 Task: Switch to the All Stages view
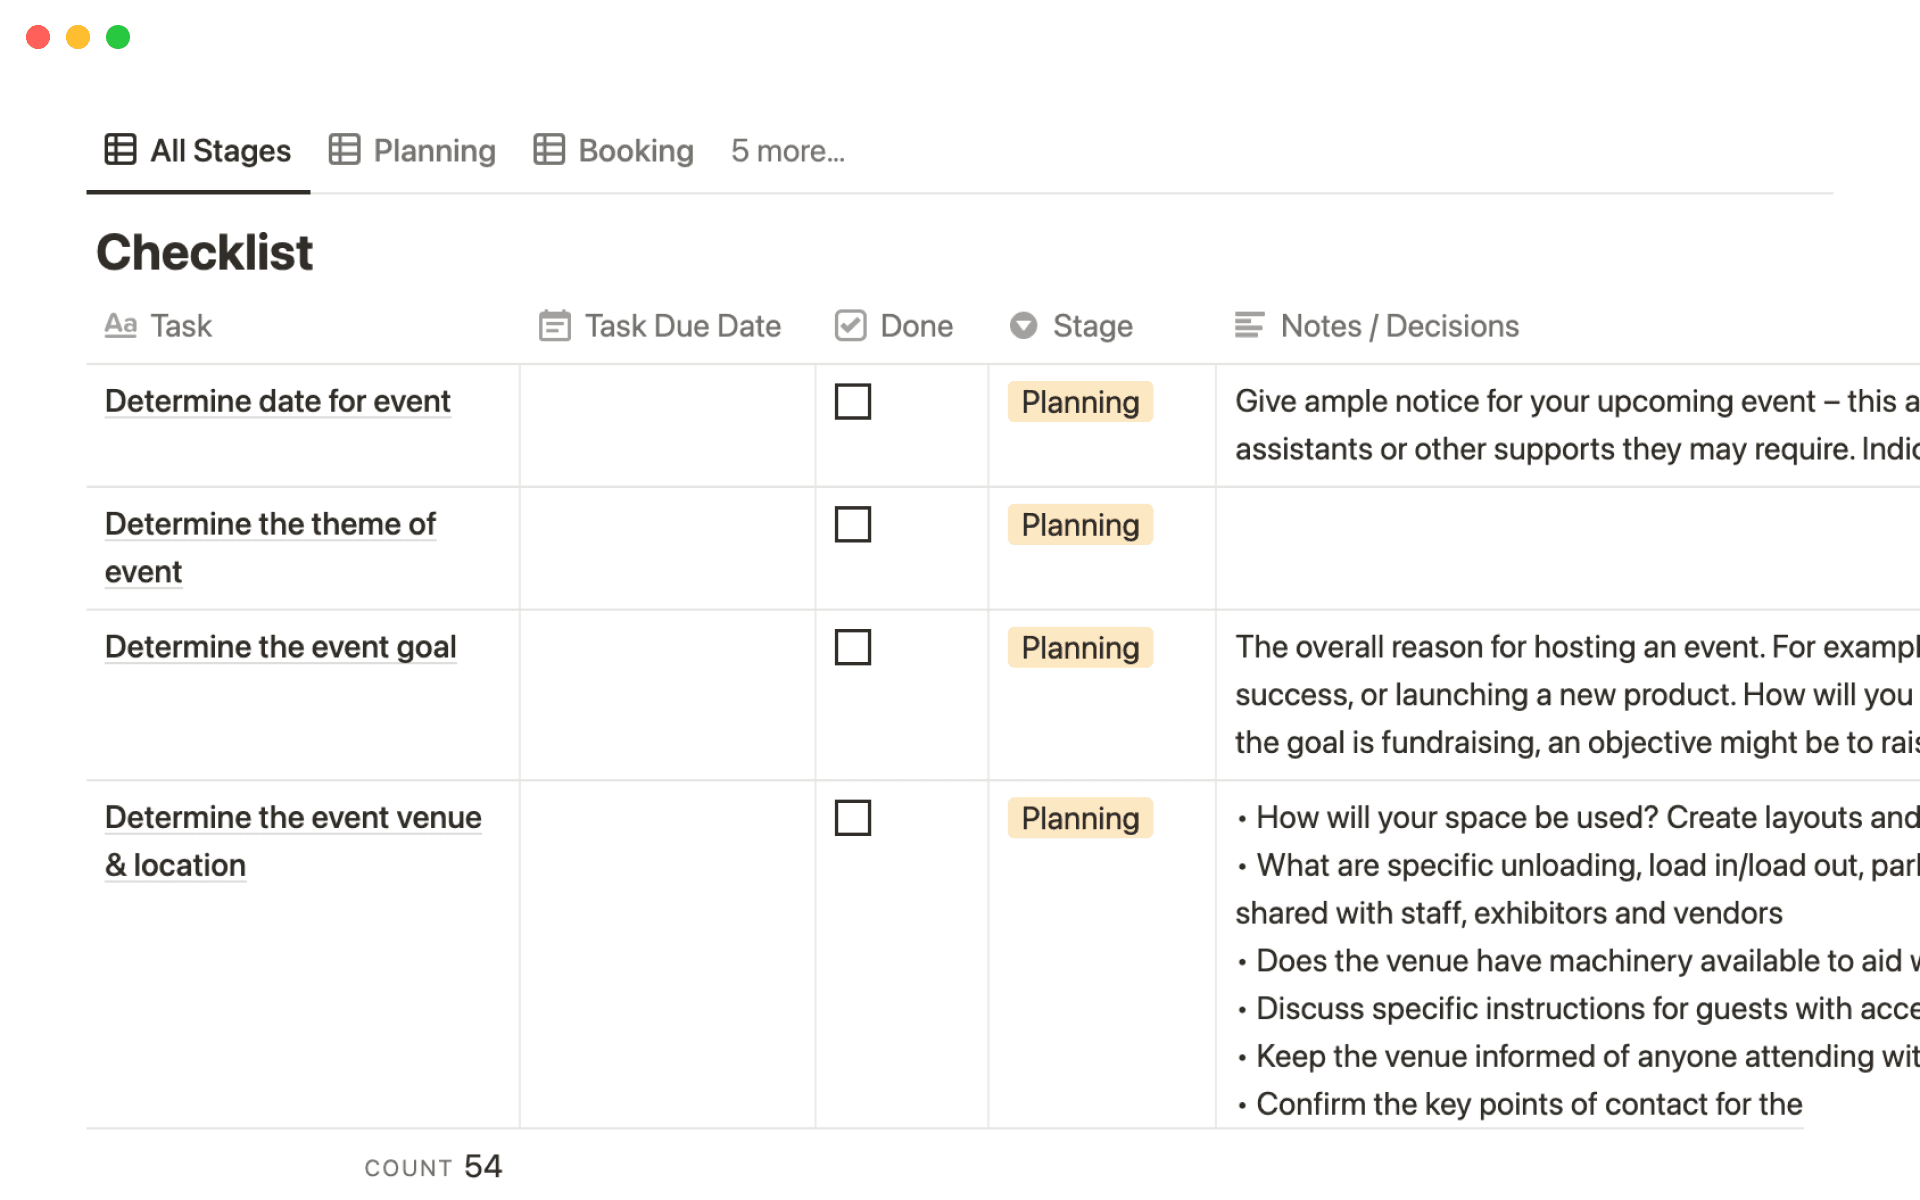click(x=219, y=150)
